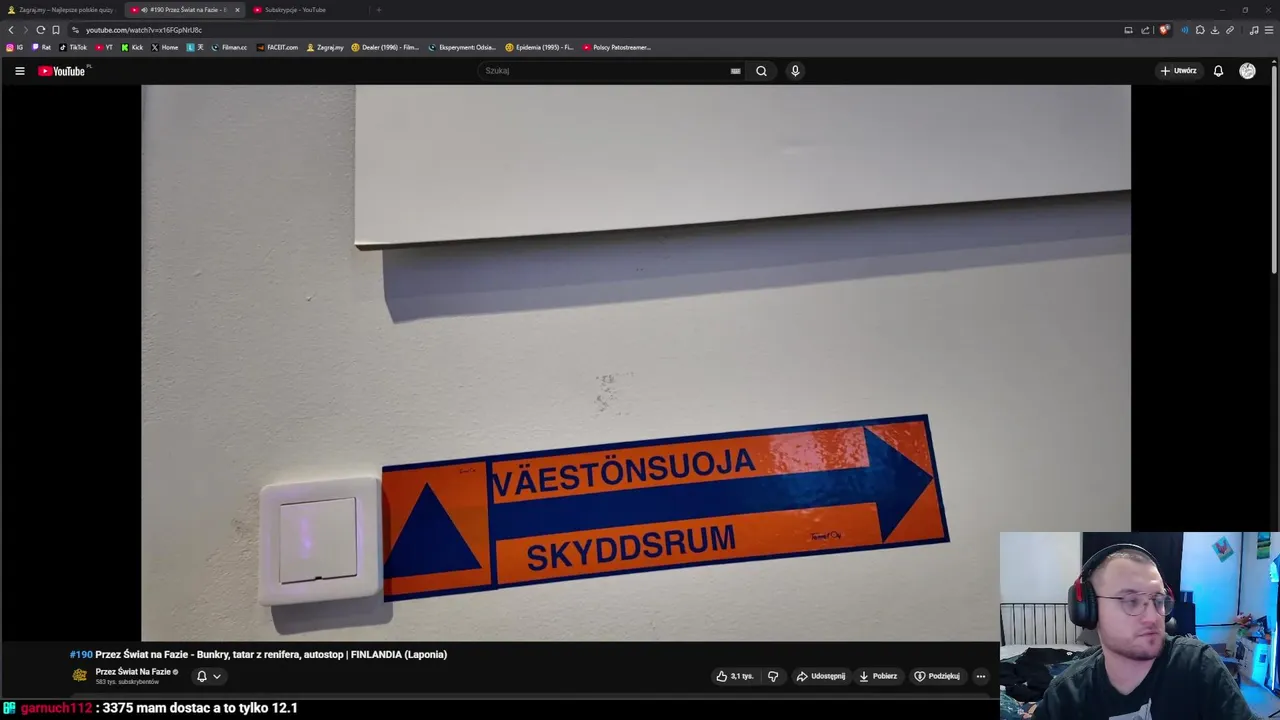
Task: Open the Dealer (1996) bookmark
Action: (385, 47)
